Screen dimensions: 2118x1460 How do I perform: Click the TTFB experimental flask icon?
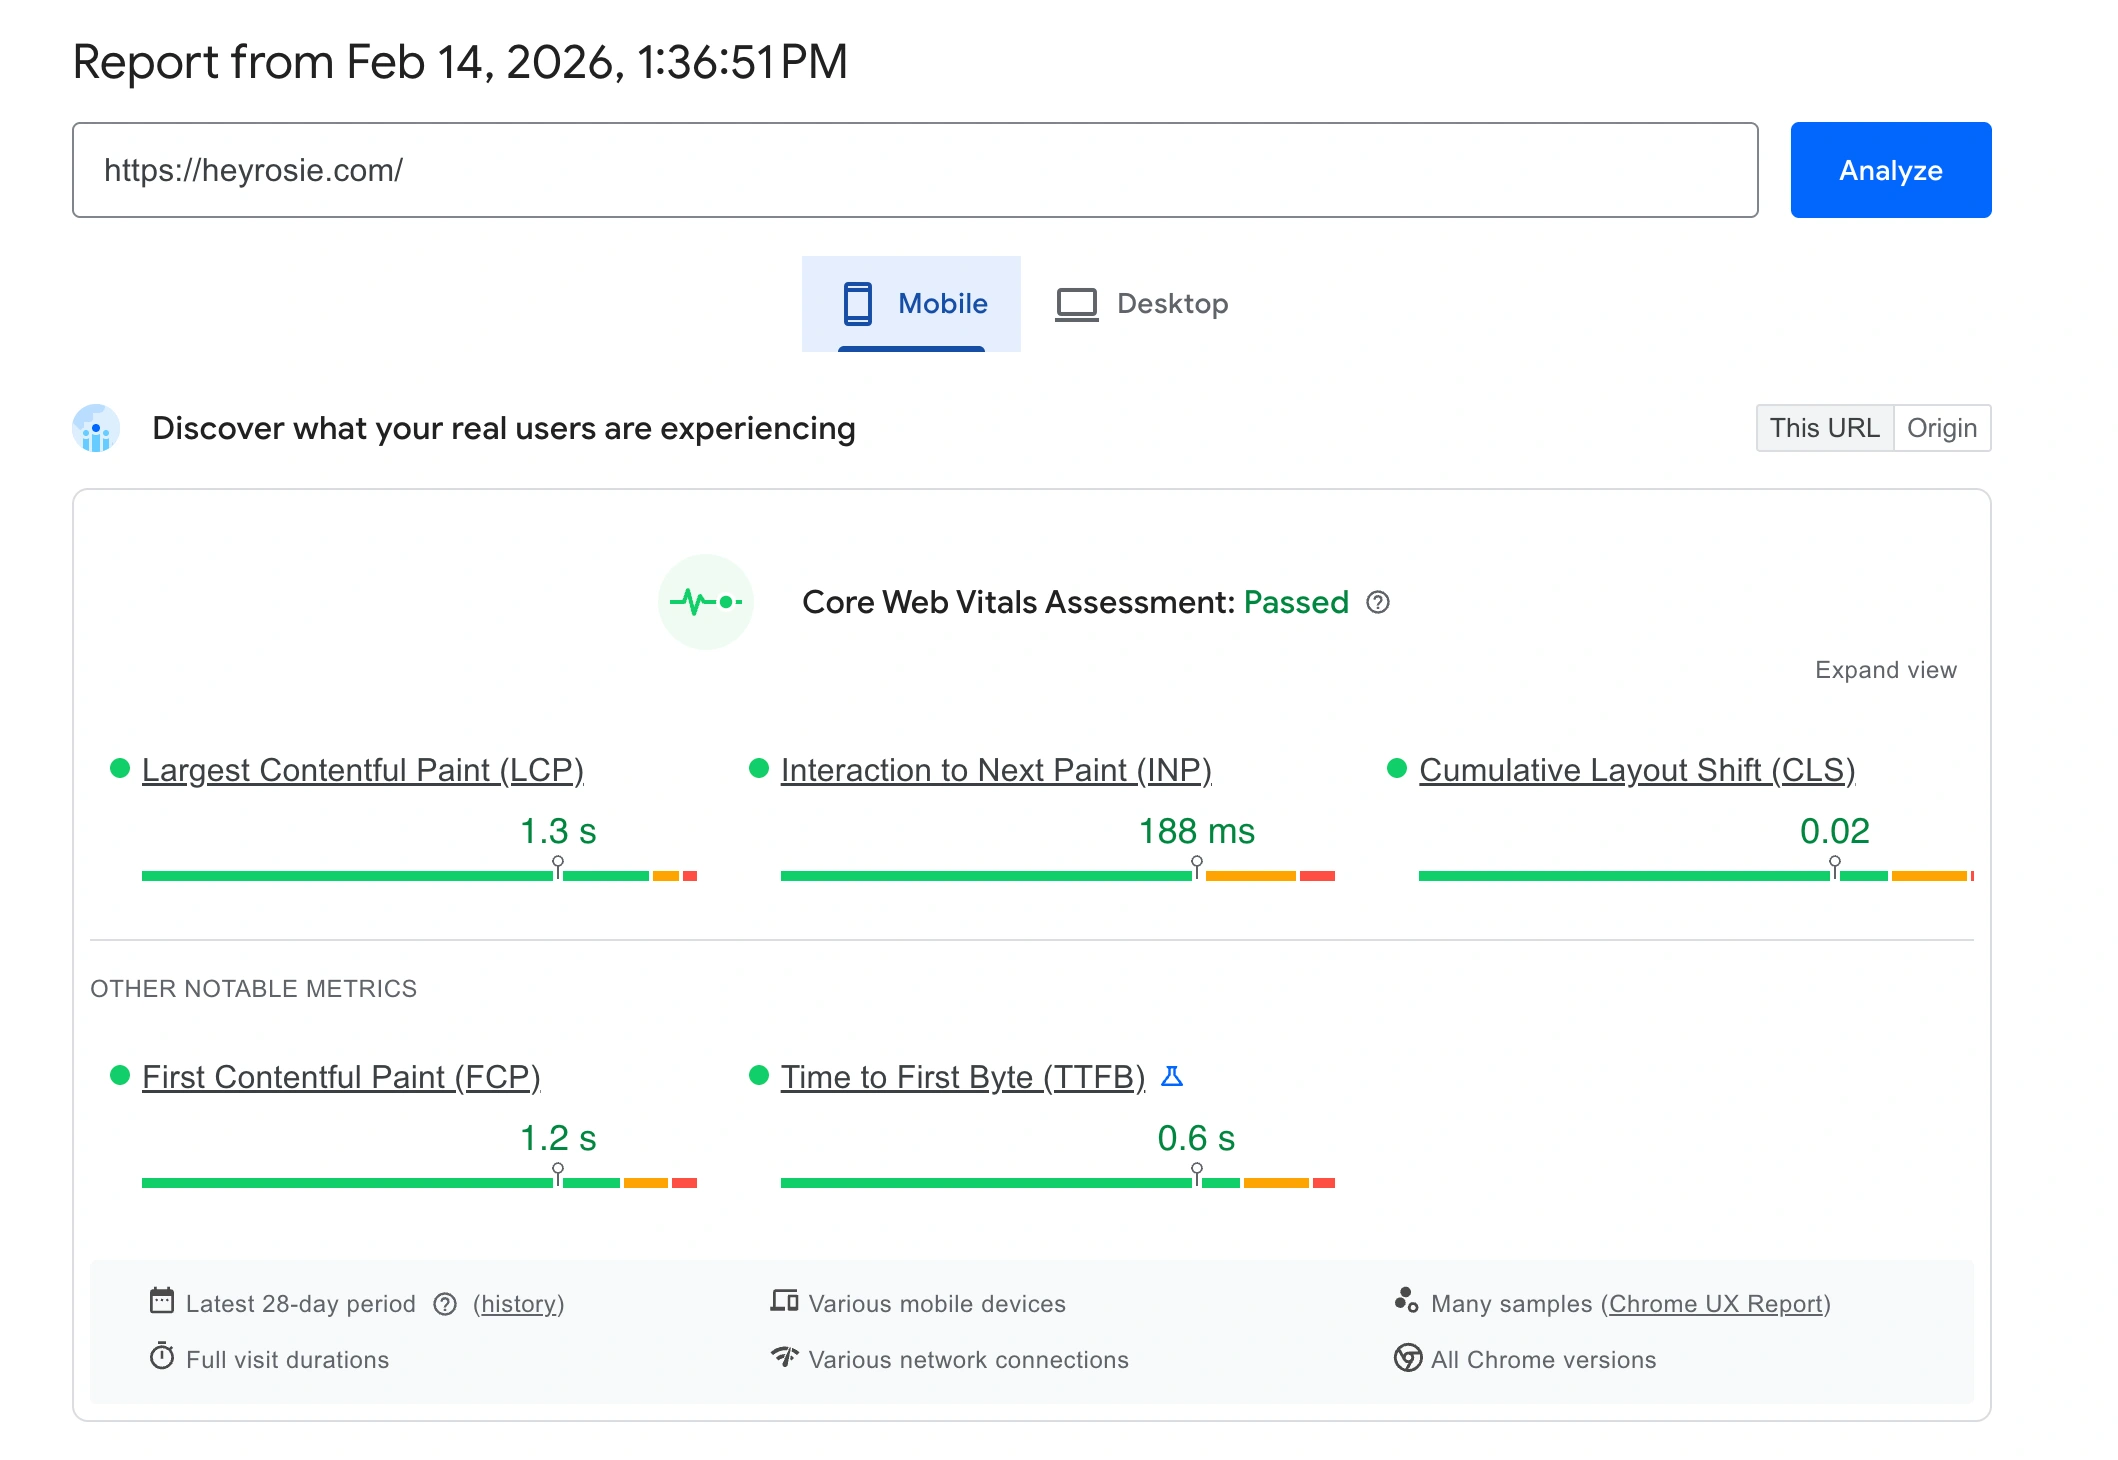coord(1172,1076)
